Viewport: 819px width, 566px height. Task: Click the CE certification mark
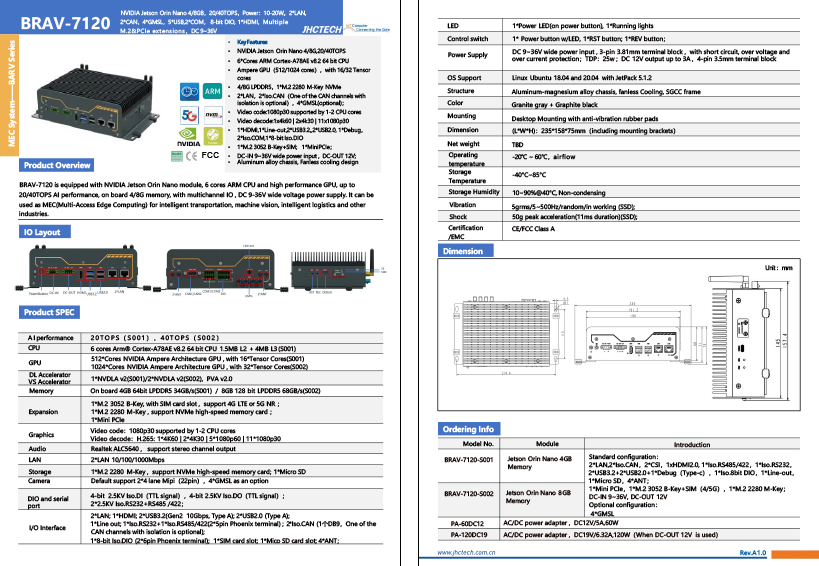[x=192, y=156]
